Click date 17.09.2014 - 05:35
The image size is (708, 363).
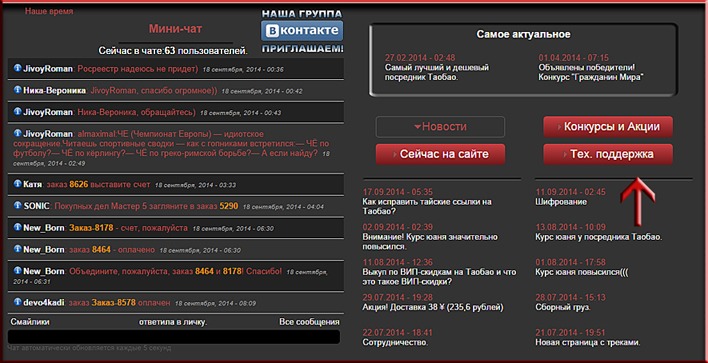(x=397, y=192)
